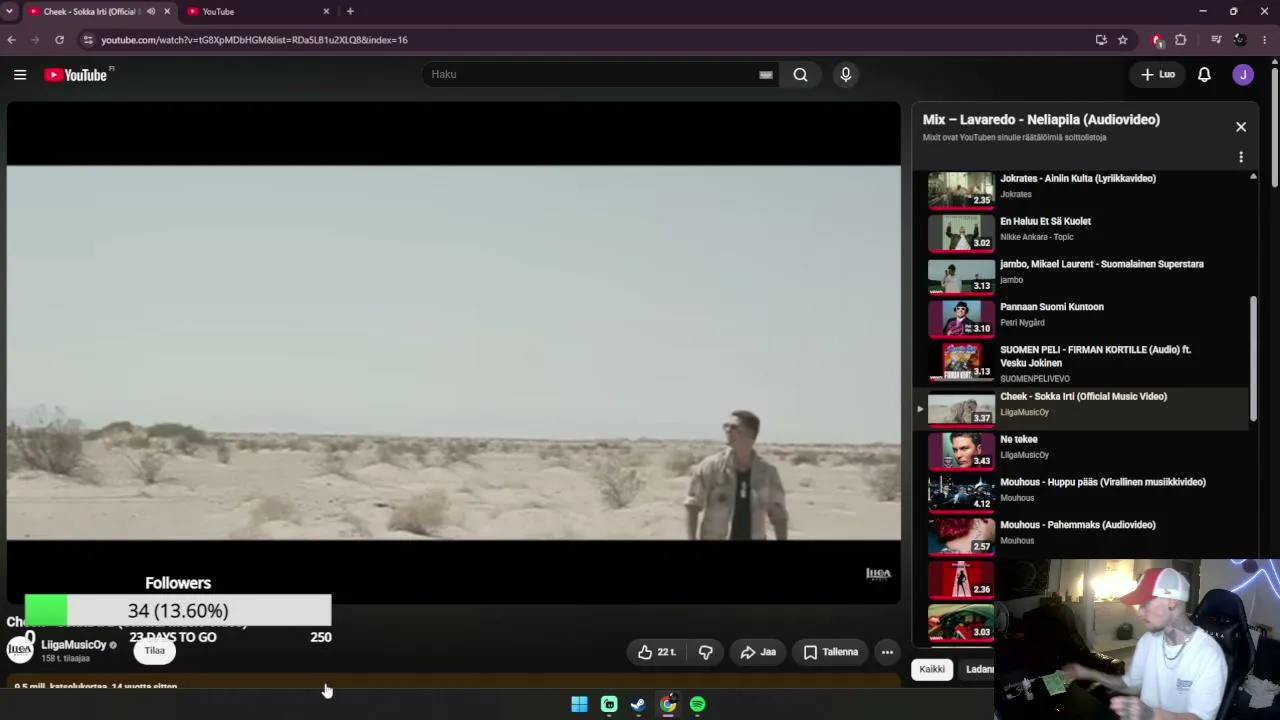Open the Chrome three-dot menu

[1265, 40]
